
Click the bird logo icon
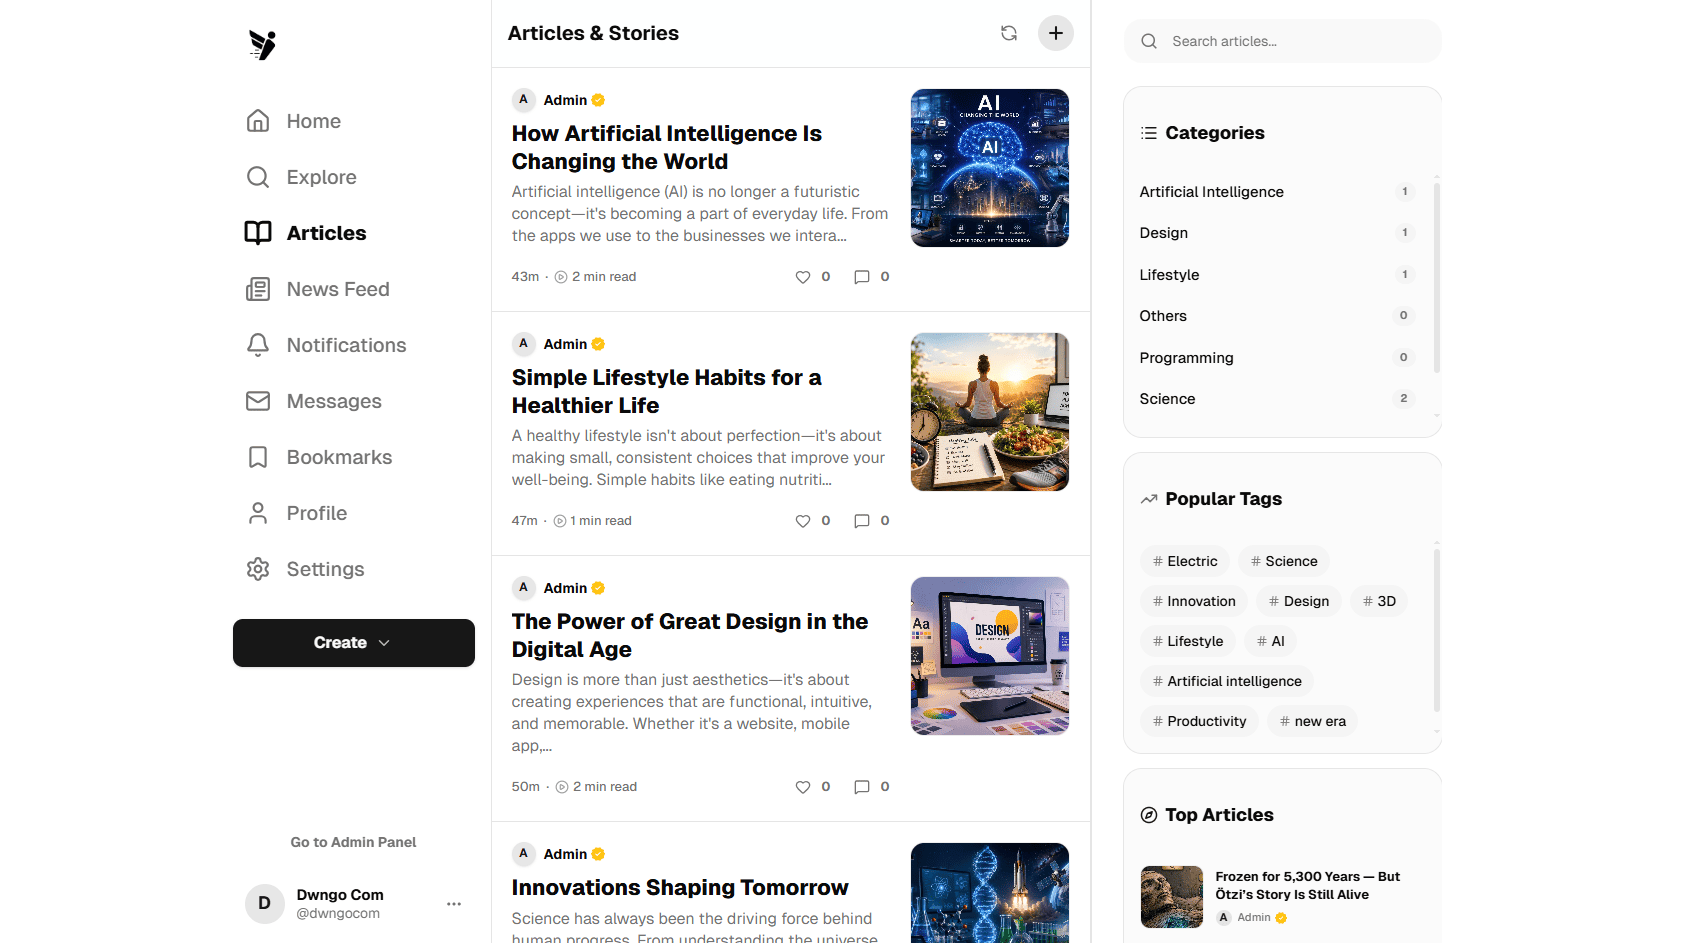pos(262,45)
